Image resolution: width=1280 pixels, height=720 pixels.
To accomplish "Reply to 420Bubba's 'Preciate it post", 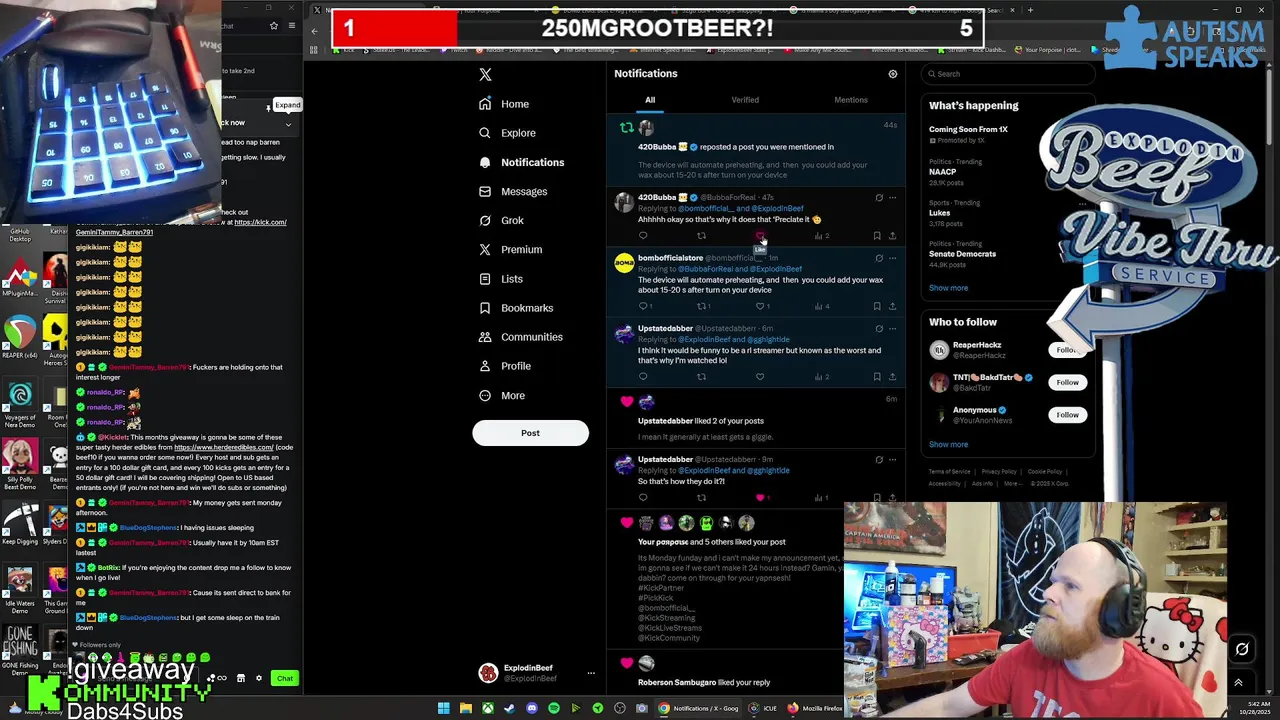I will [643, 236].
